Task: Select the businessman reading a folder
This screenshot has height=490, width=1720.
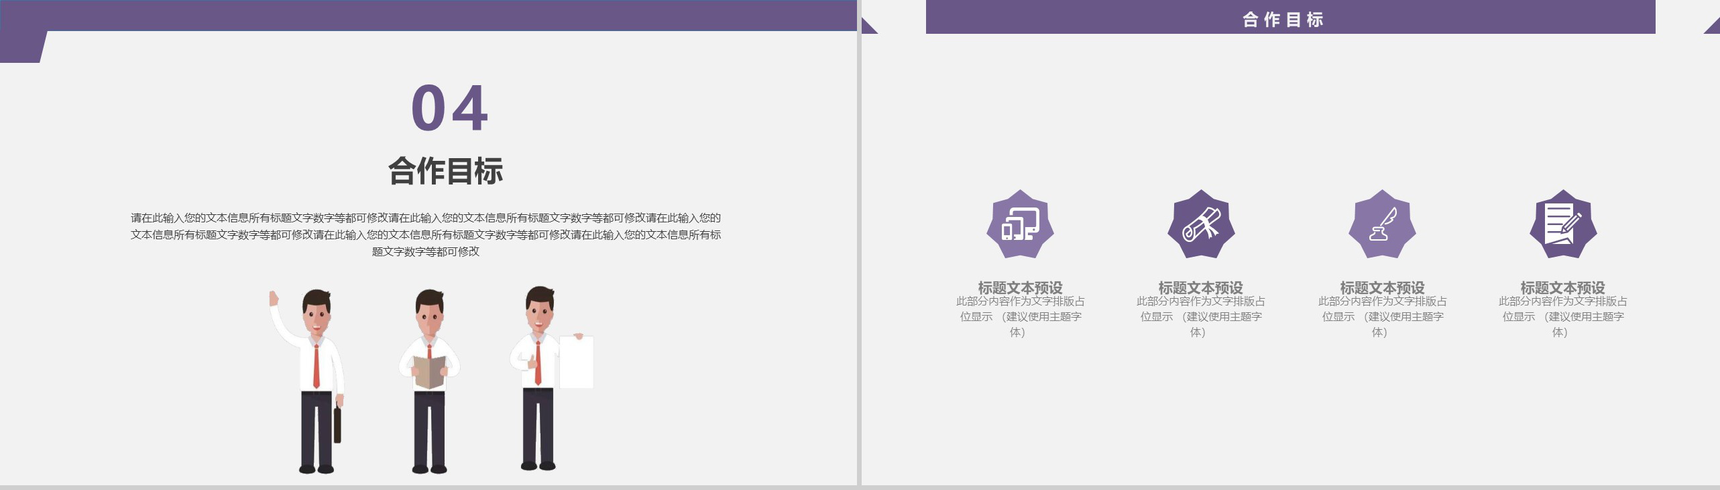Action: (430, 381)
